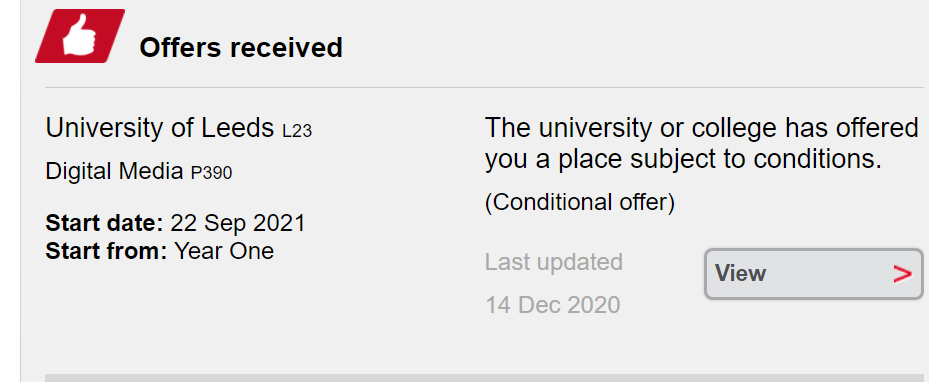The height and width of the screenshot is (382, 929).
Task: Click the L23 institution code
Action: click(297, 130)
